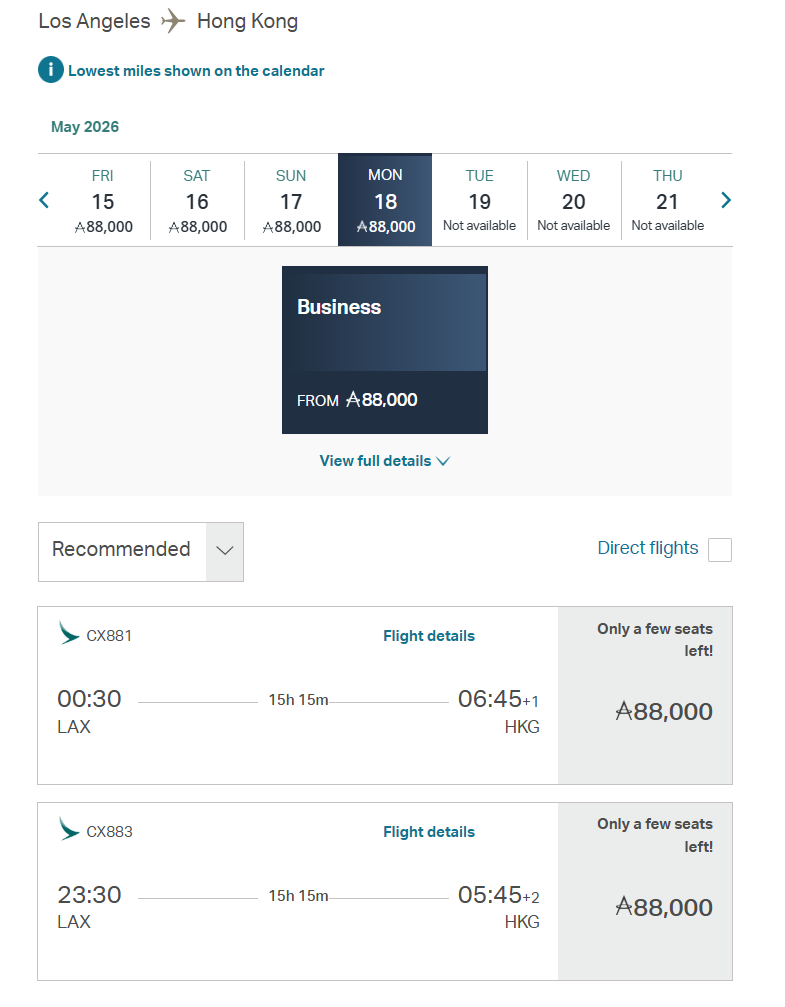Click the chevron next to View full details

444,462
